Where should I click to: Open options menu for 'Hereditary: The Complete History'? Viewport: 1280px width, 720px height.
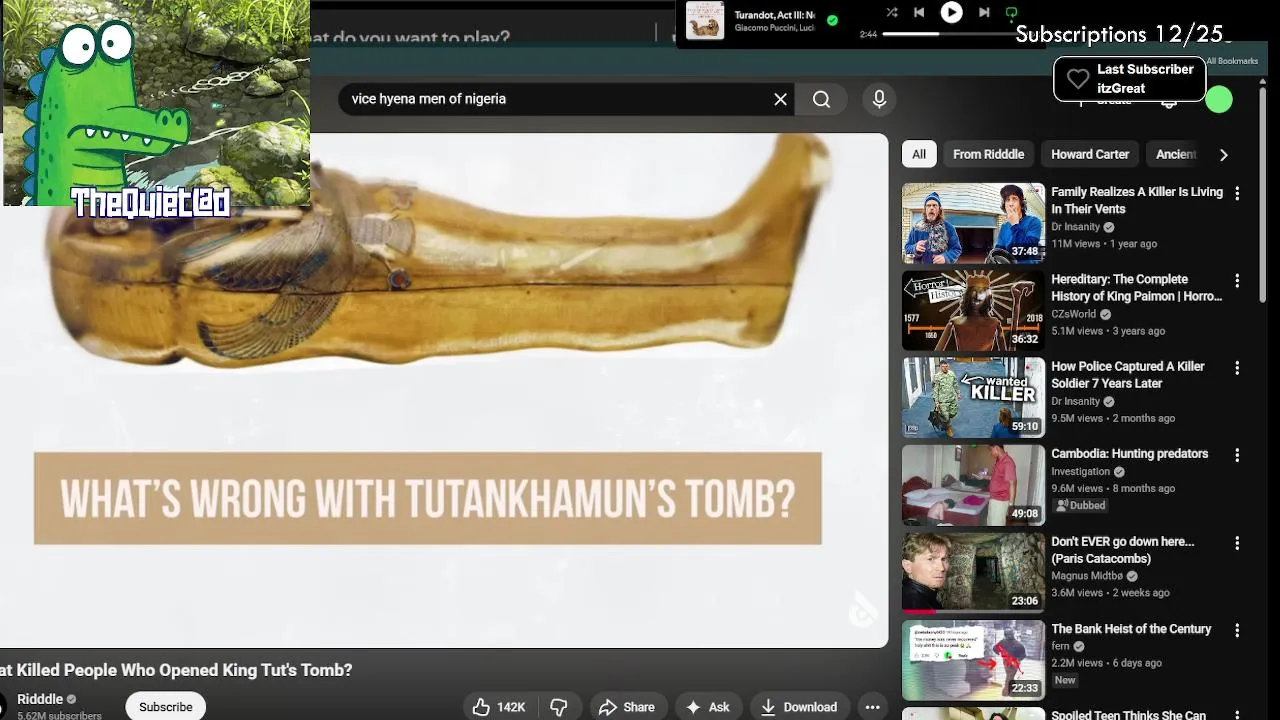point(1237,281)
